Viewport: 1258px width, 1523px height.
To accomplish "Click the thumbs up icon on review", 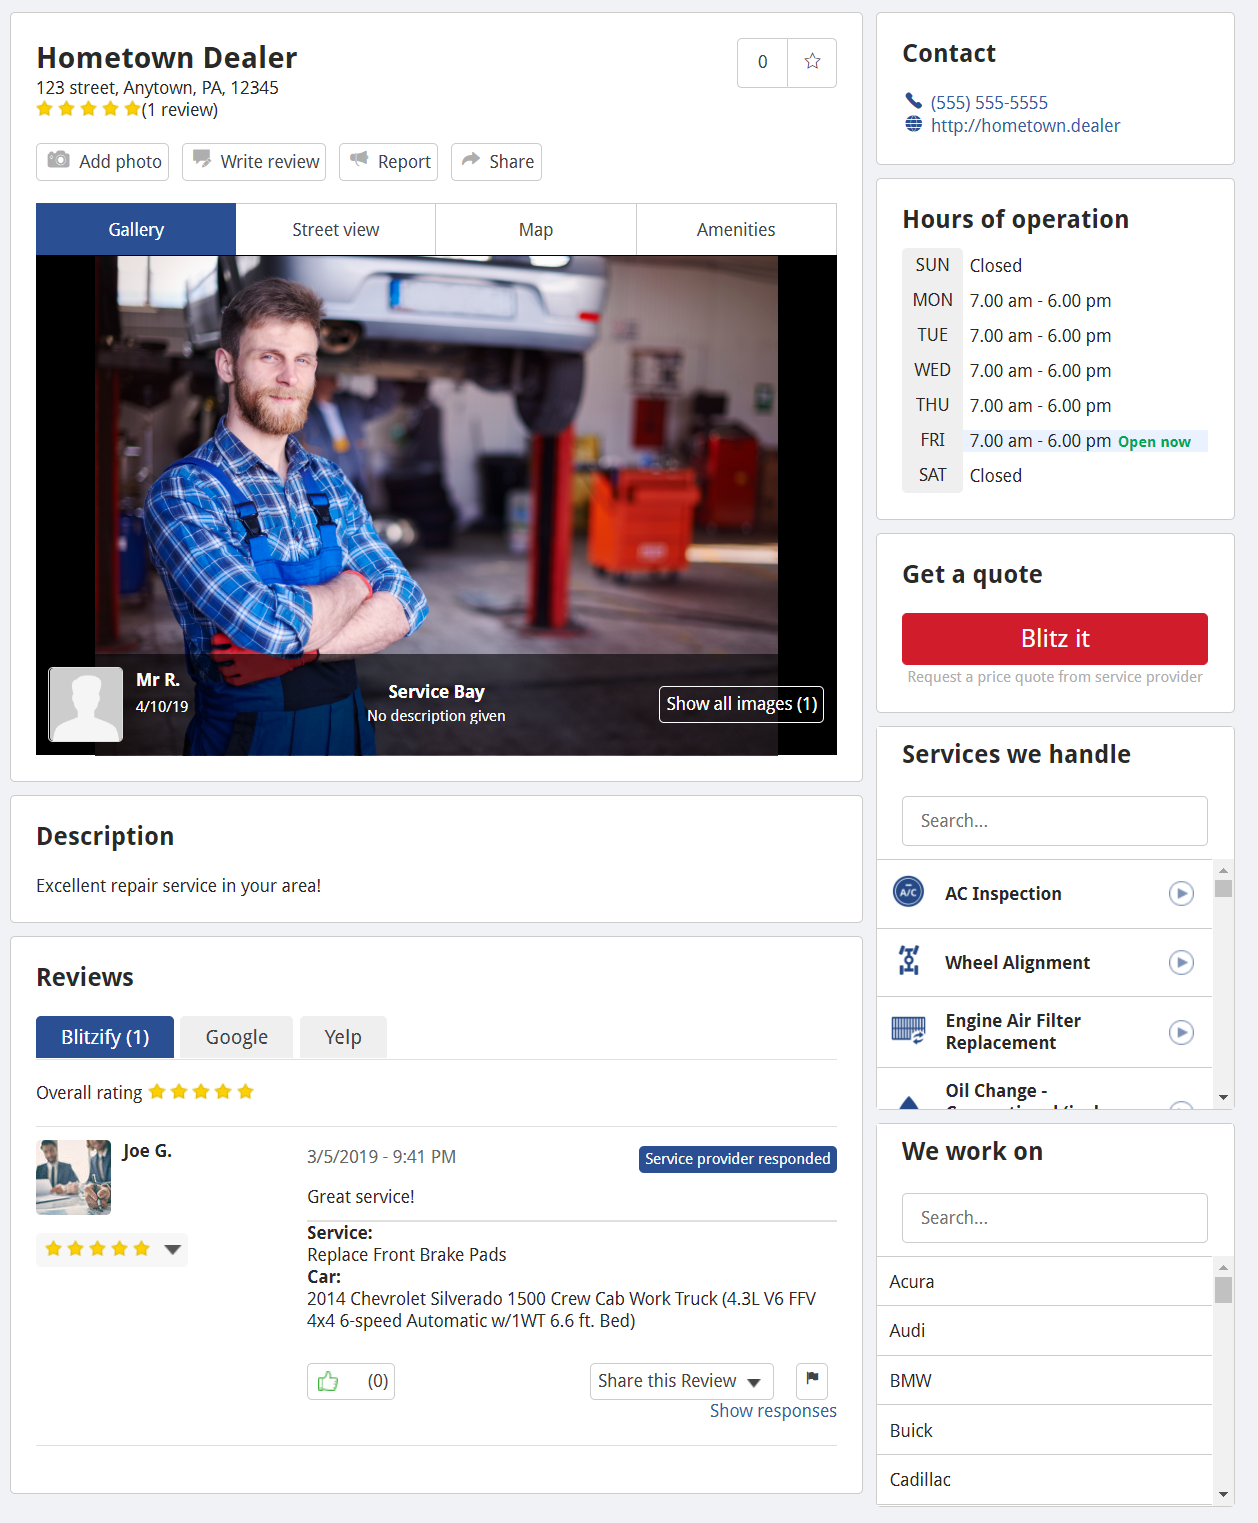I will tap(328, 1381).
